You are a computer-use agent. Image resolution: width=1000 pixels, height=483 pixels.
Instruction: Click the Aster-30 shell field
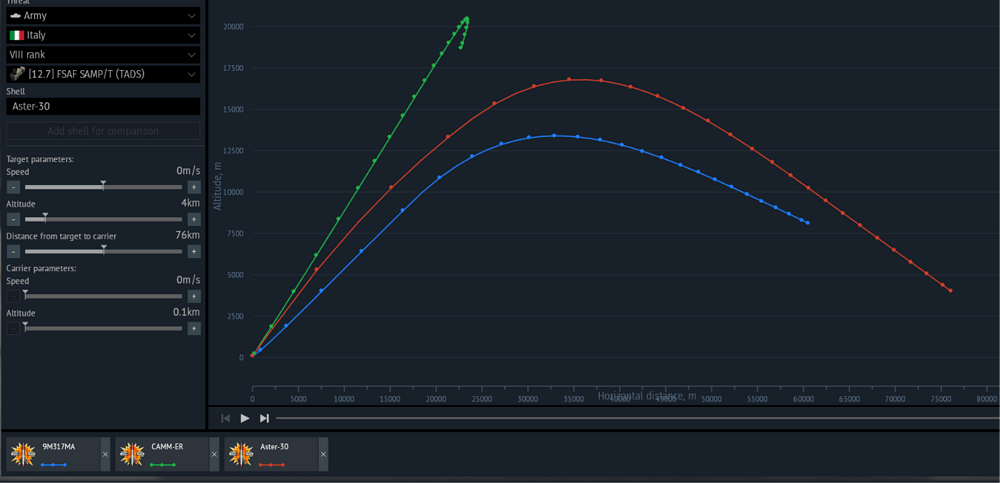pyautogui.click(x=103, y=107)
